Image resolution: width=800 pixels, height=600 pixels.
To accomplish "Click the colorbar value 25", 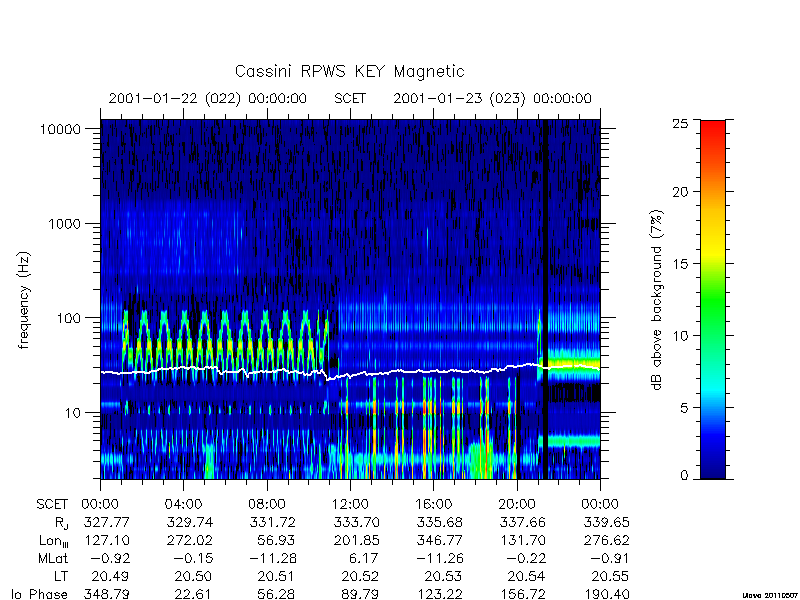I will (x=680, y=123).
